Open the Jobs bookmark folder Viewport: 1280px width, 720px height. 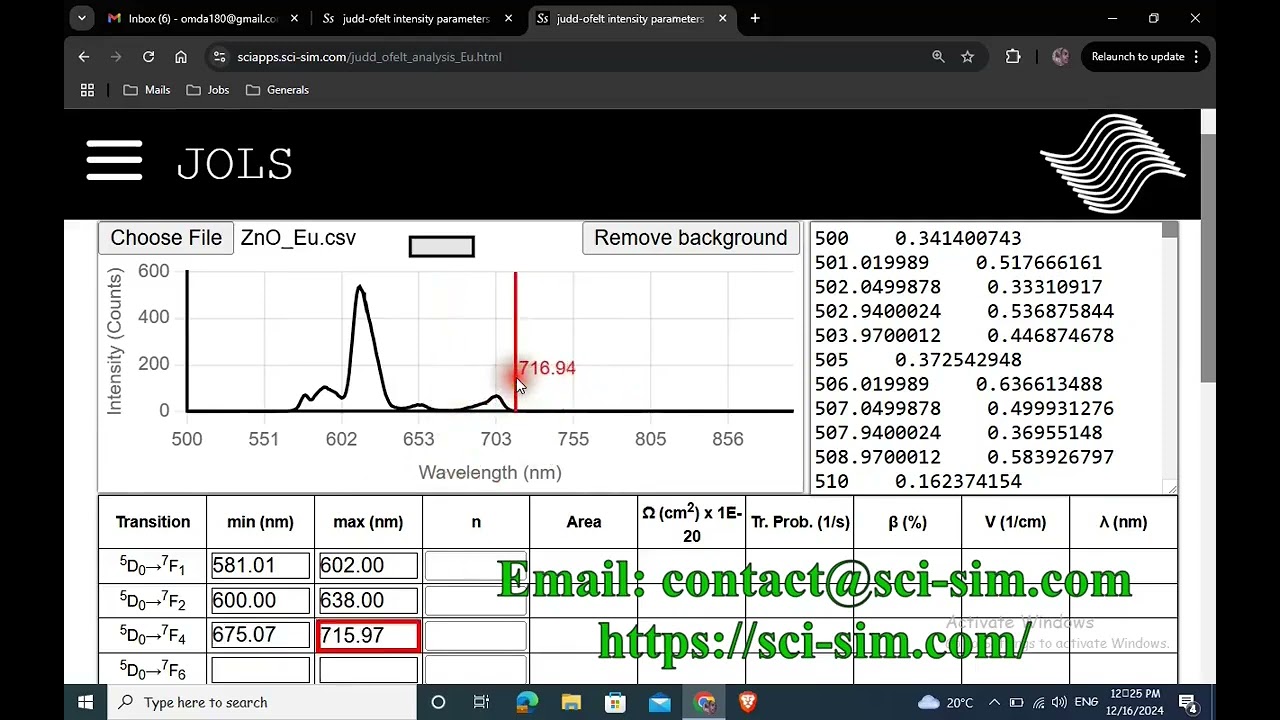coord(208,90)
